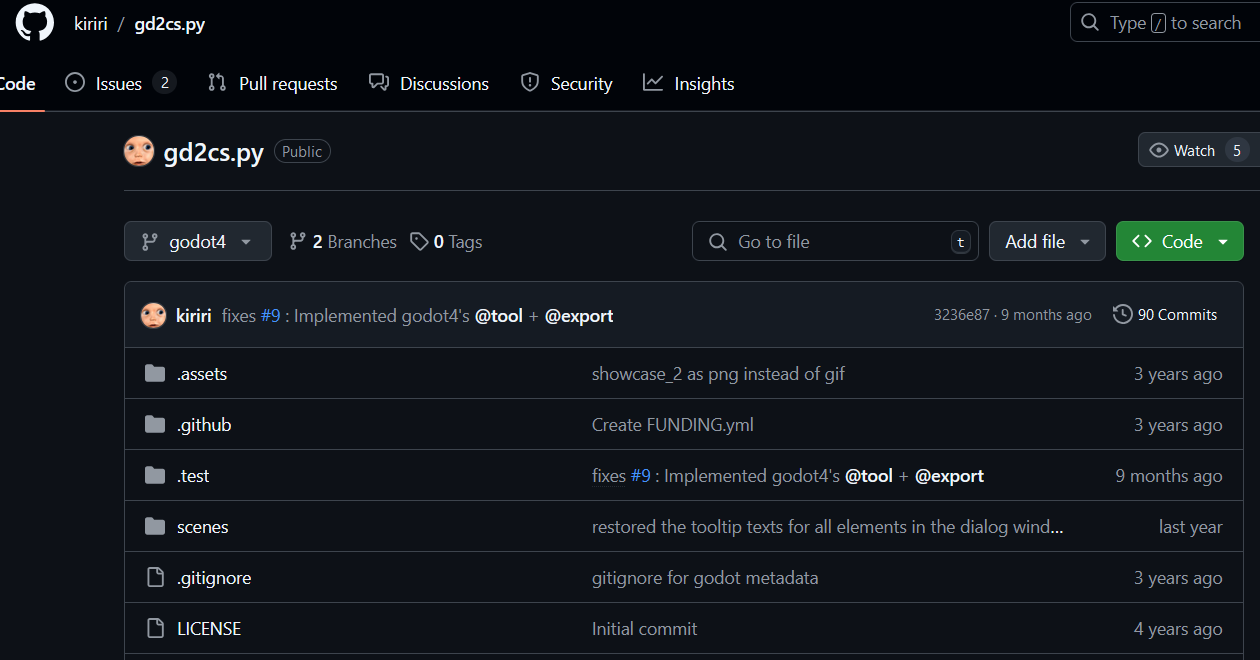Viewport: 1260px width, 660px height.
Task: Expand the godot4 branch dropdown
Action: click(x=198, y=242)
